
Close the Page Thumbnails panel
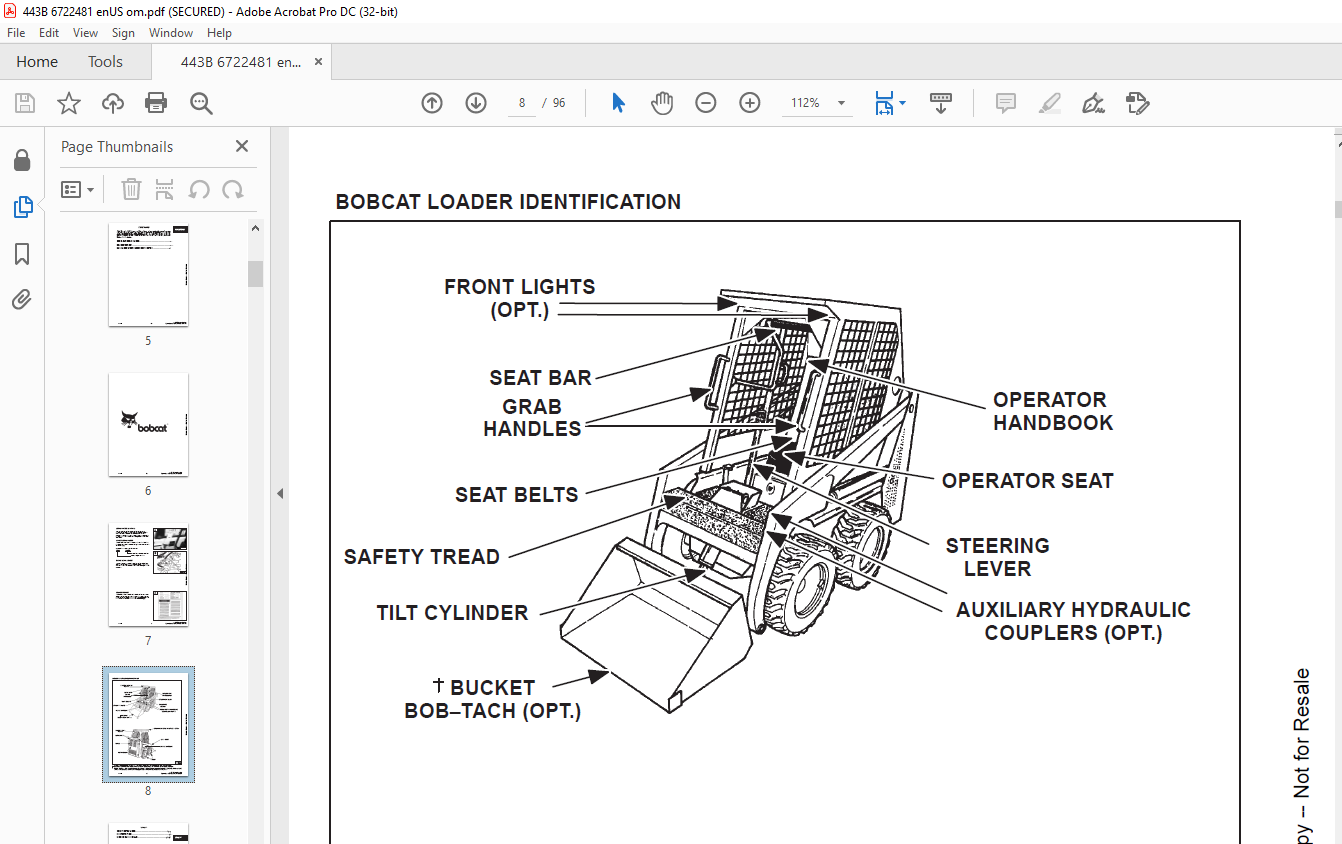click(242, 147)
